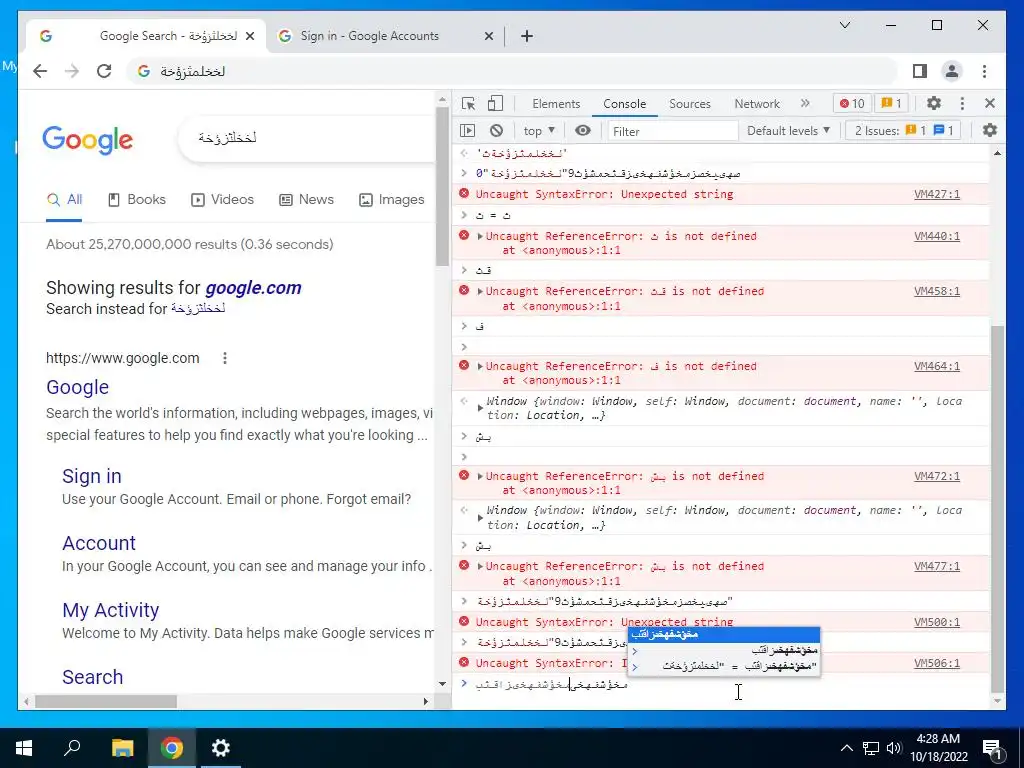The width and height of the screenshot is (1024, 768).
Task: Reload the page
Action: (x=104, y=71)
